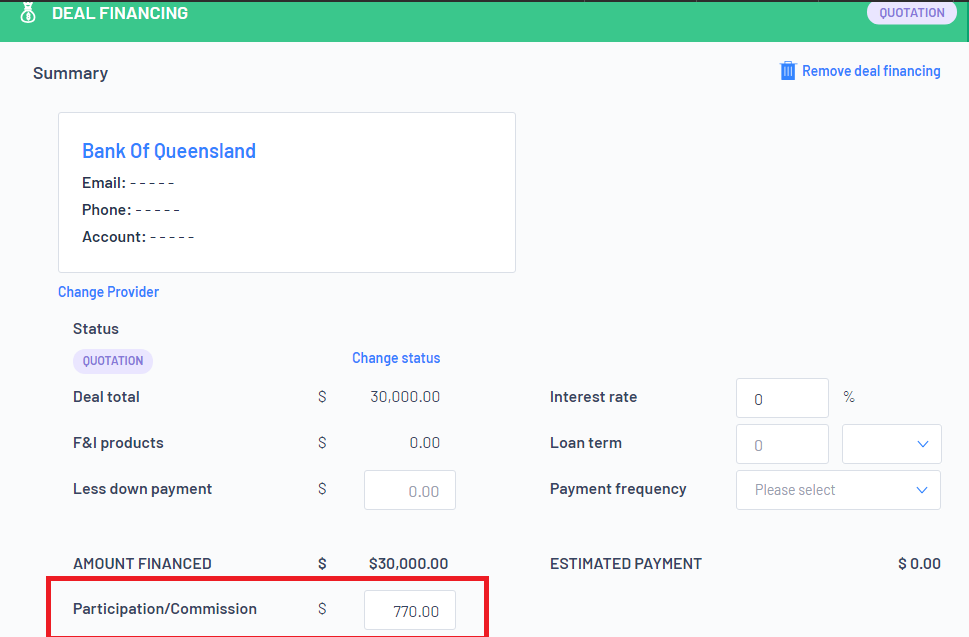Click the Remove deal financing link text
969x637 pixels.
871,71
